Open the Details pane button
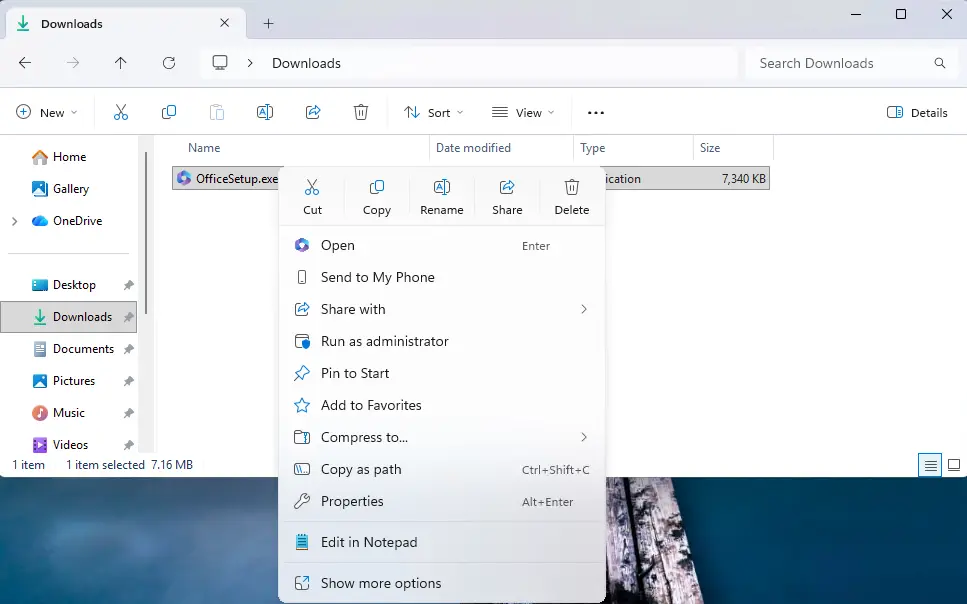 coord(917,112)
